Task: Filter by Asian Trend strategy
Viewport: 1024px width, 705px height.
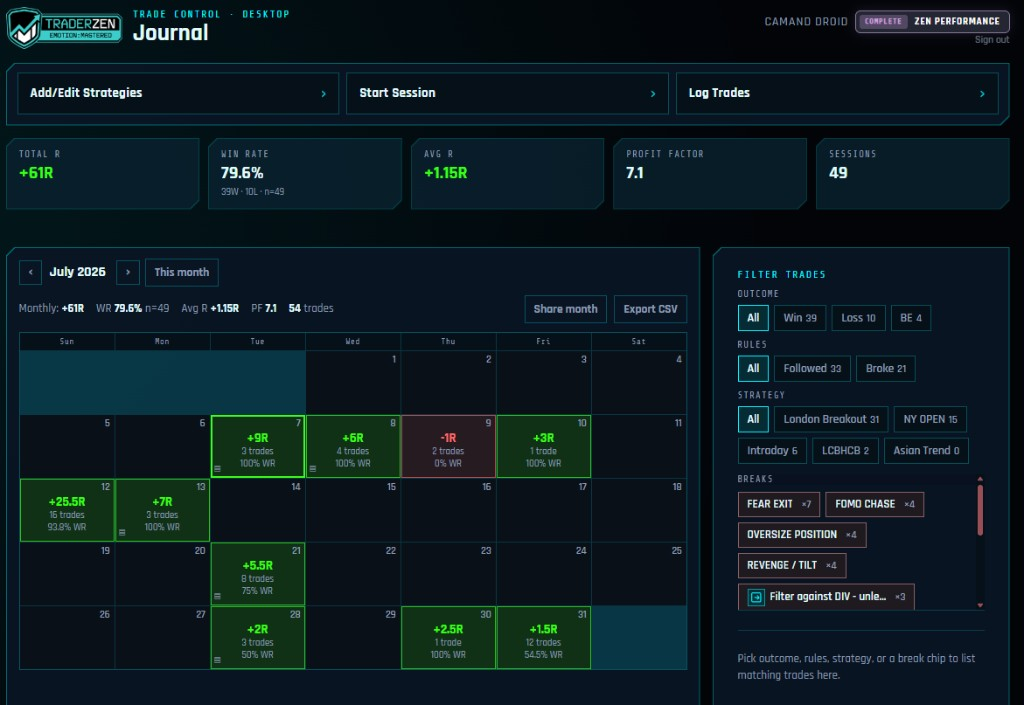Action: [x=926, y=450]
